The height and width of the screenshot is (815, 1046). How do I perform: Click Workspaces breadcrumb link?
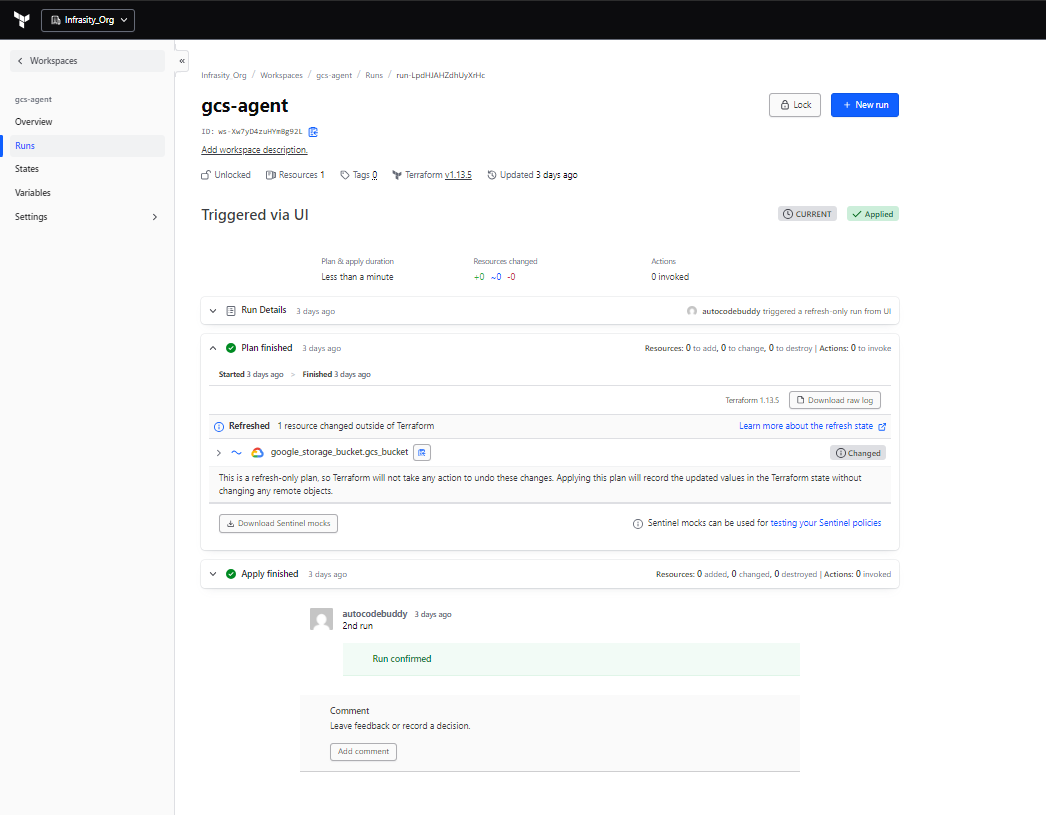tap(281, 75)
